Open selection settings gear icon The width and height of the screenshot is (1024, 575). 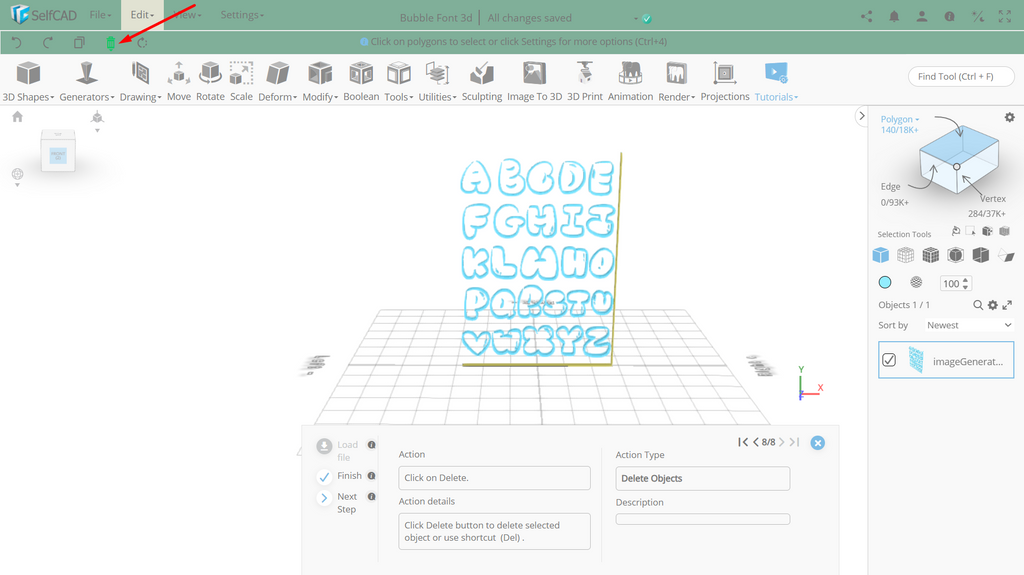coord(1010,117)
